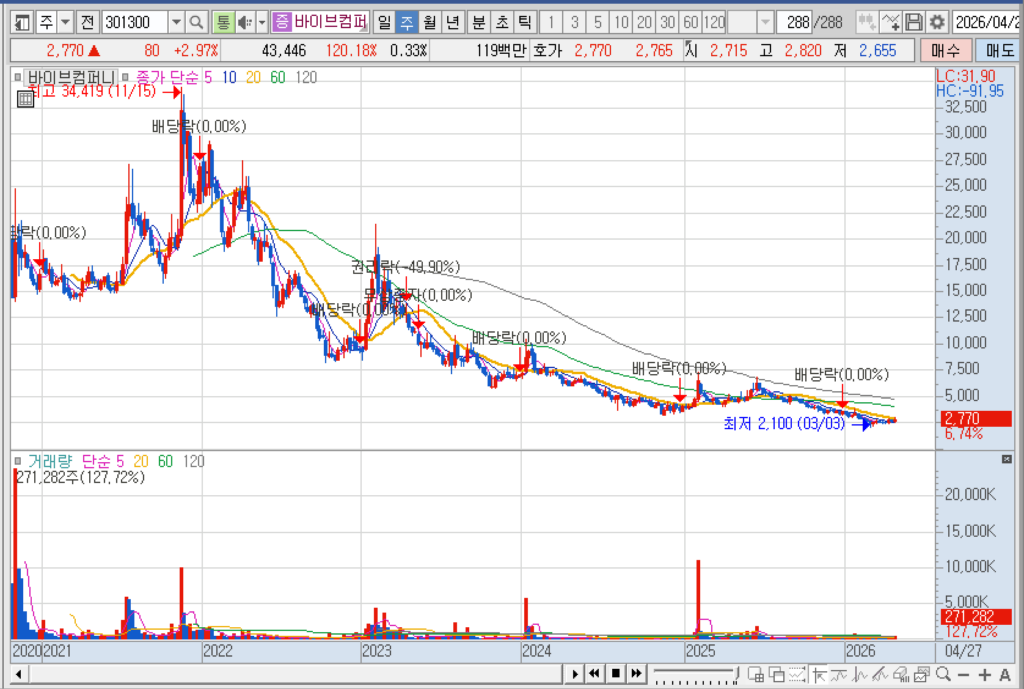Click the eraser delete-all icon
The image size is (1024, 689).
(x=901, y=674)
